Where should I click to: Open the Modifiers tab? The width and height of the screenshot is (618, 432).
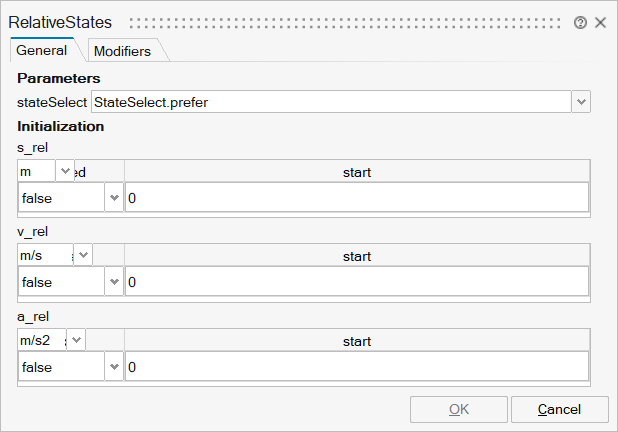[x=122, y=51]
